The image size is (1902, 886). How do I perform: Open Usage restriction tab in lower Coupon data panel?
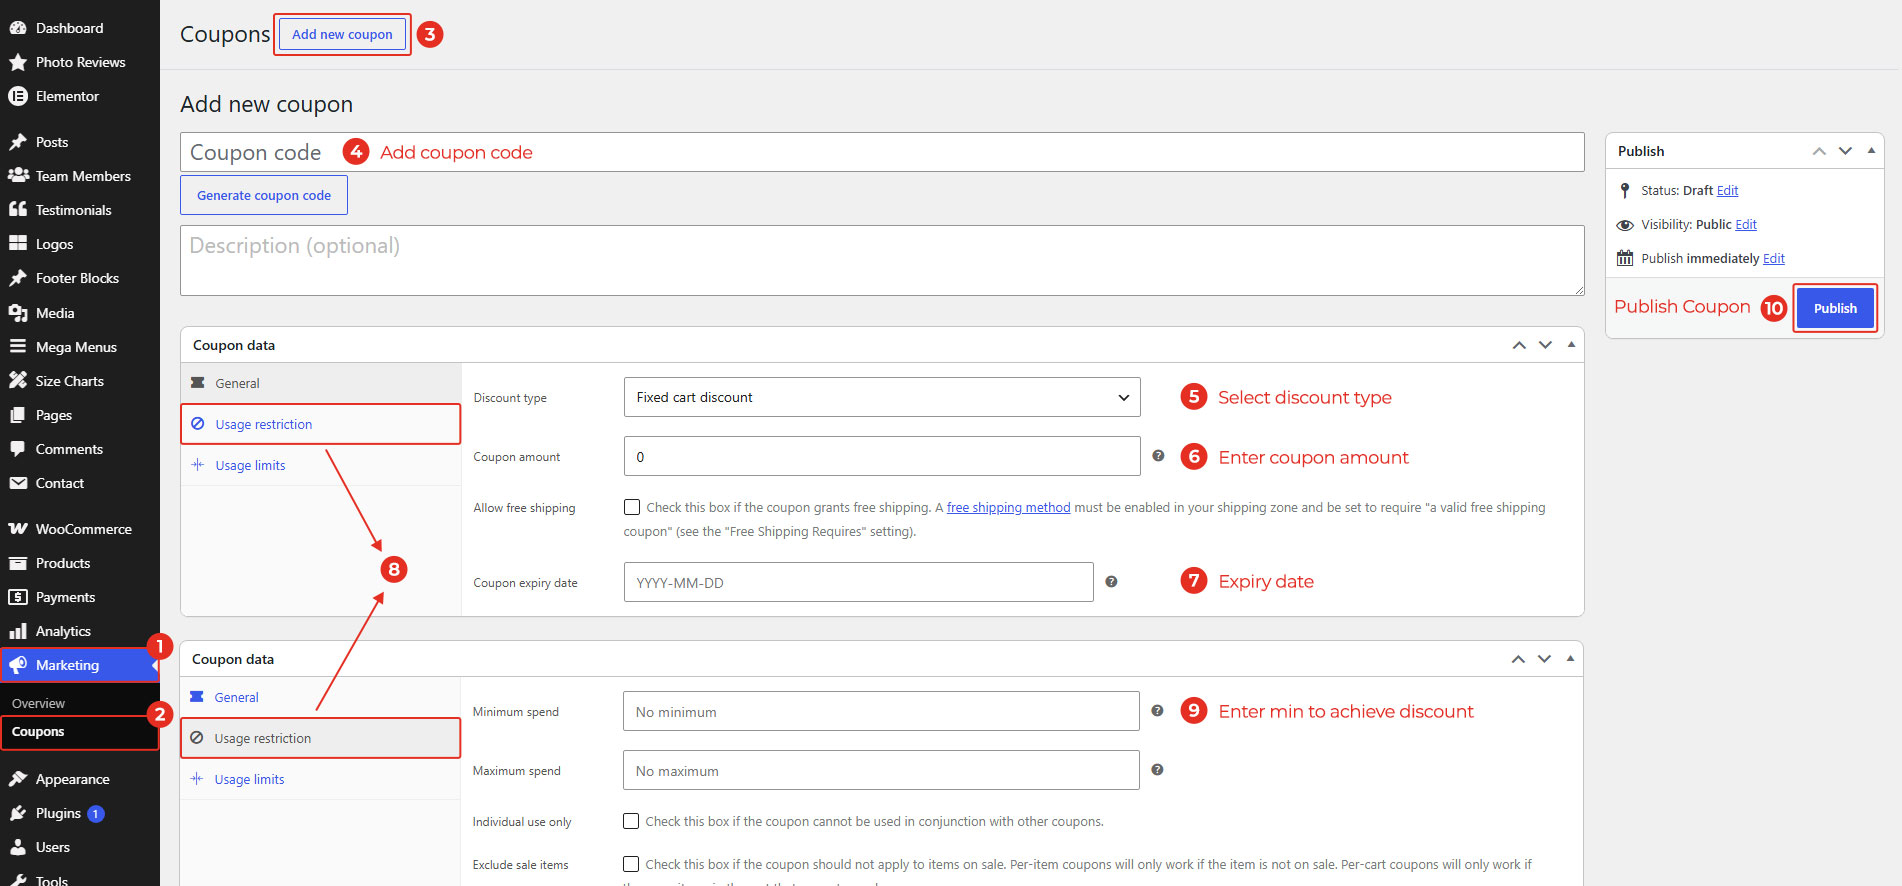pyautogui.click(x=320, y=738)
